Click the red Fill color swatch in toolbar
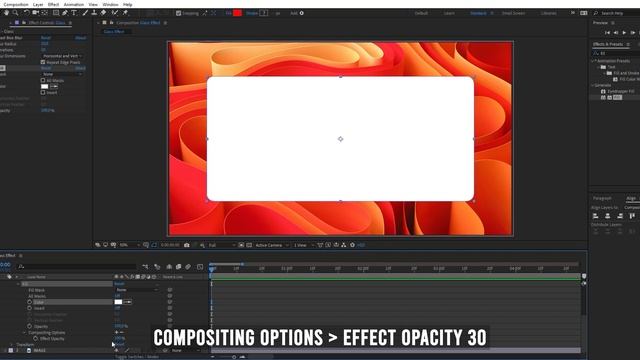The width and height of the screenshot is (640, 360). tap(237, 13)
